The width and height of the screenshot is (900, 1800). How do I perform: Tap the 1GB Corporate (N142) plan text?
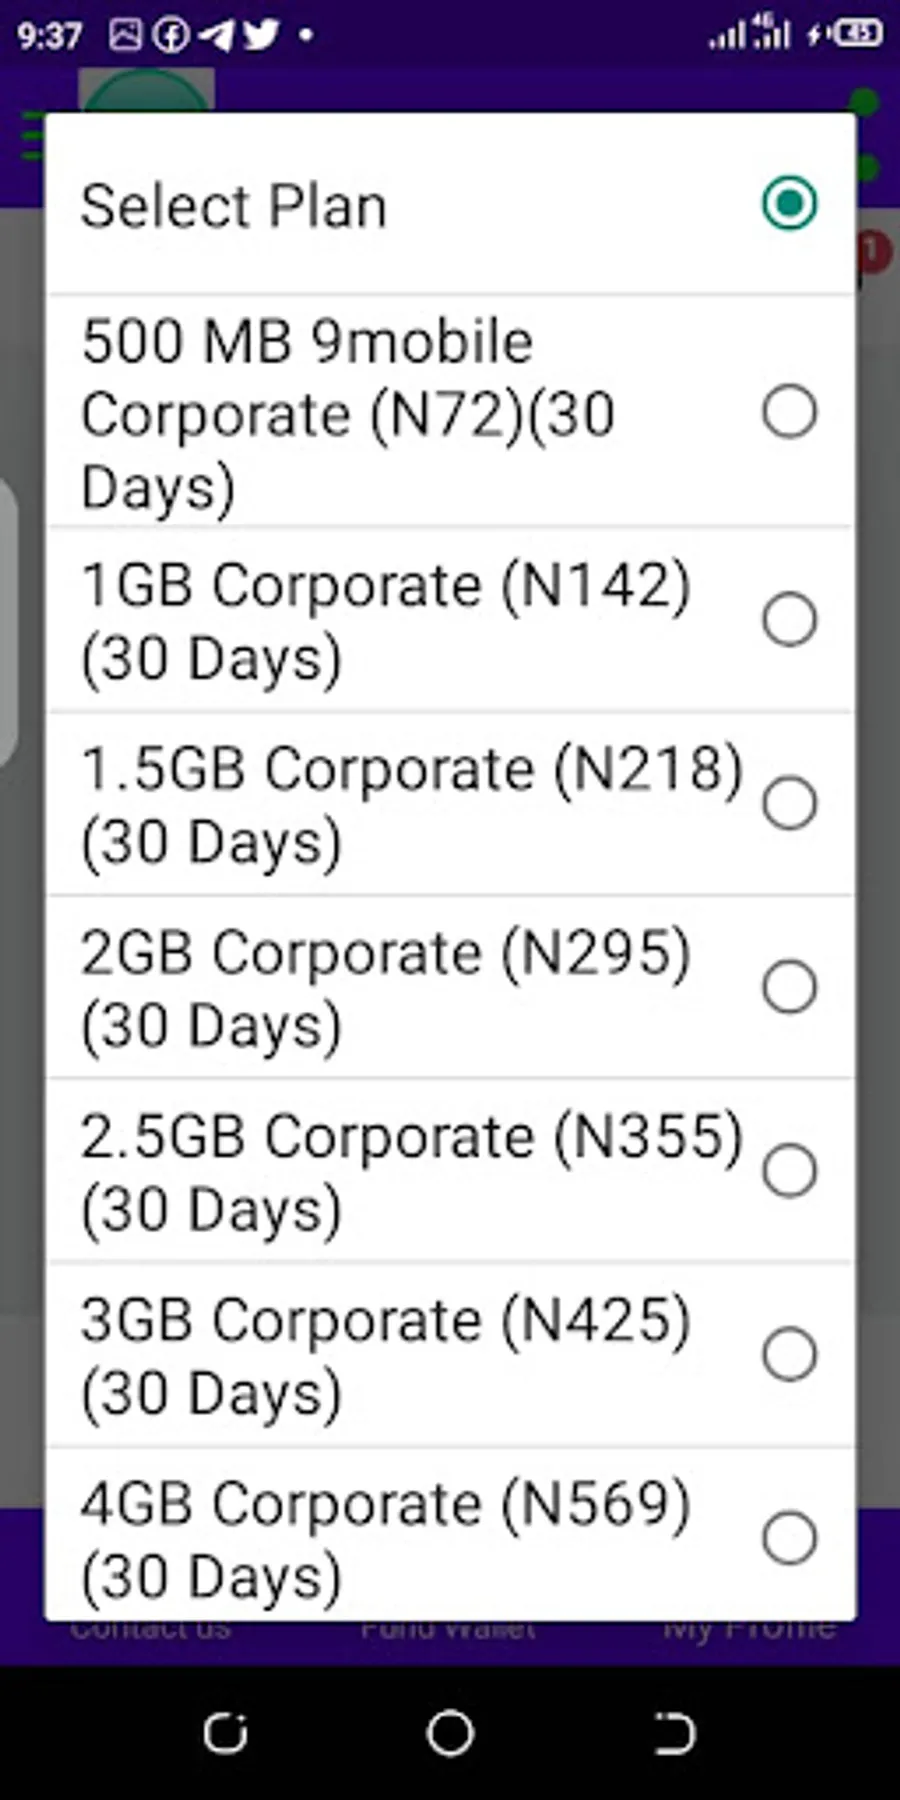point(385,621)
